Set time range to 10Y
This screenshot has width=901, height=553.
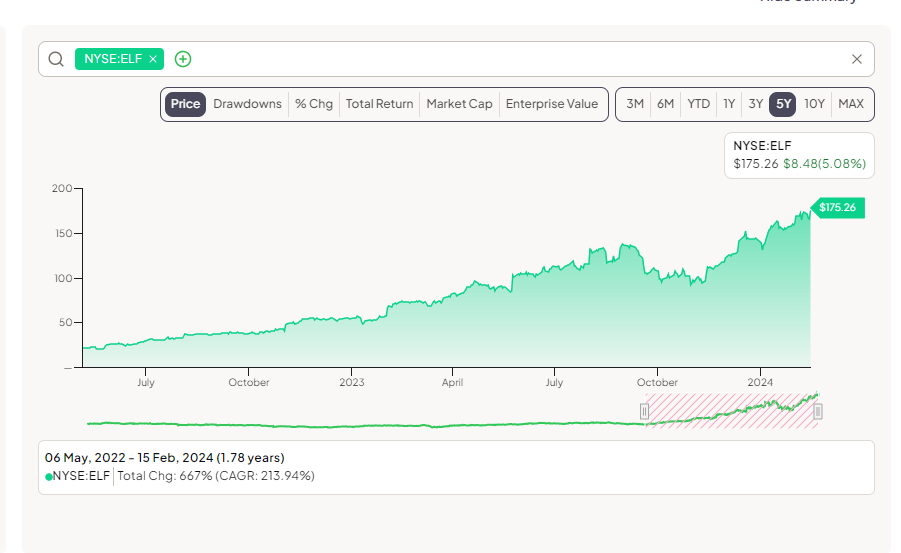(x=814, y=104)
